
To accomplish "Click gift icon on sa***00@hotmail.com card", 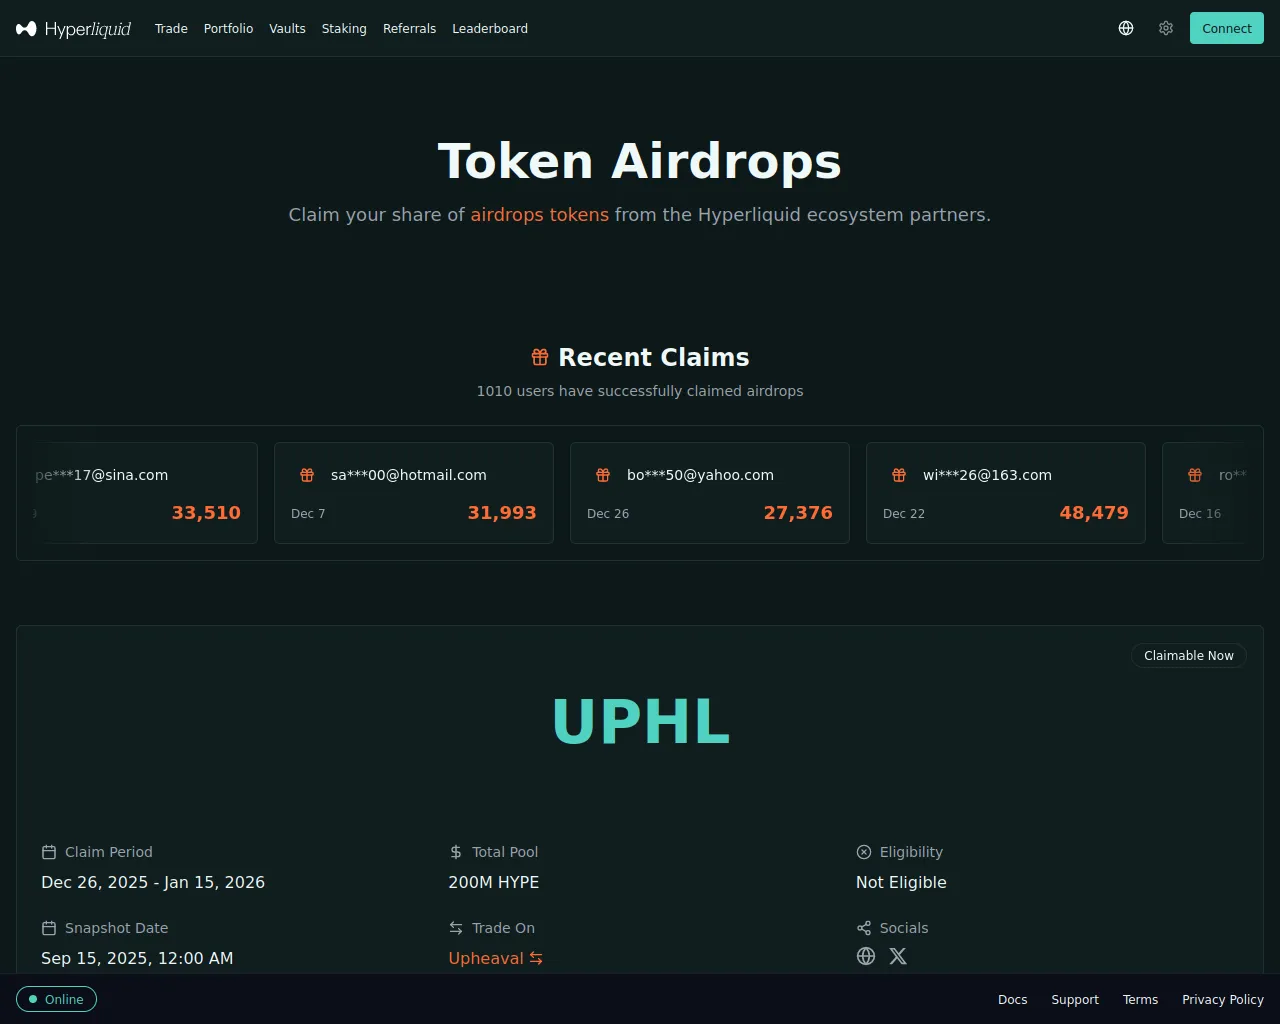I will click(x=307, y=475).
